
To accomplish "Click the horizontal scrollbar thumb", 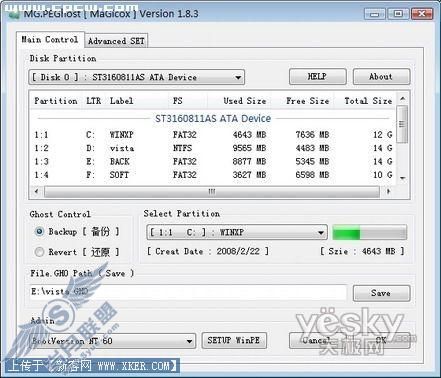I will tap(212, 192).
